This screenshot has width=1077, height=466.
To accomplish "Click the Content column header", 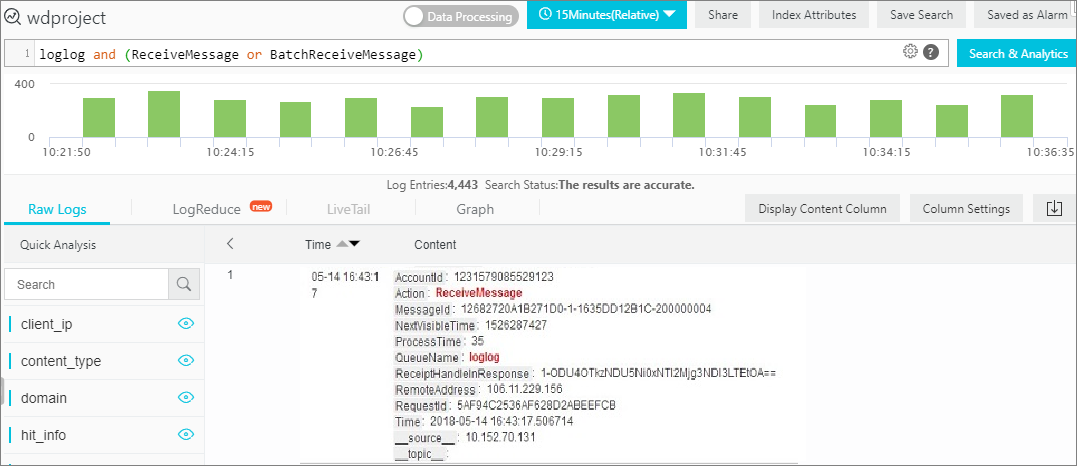I will [x=435, y=244].
